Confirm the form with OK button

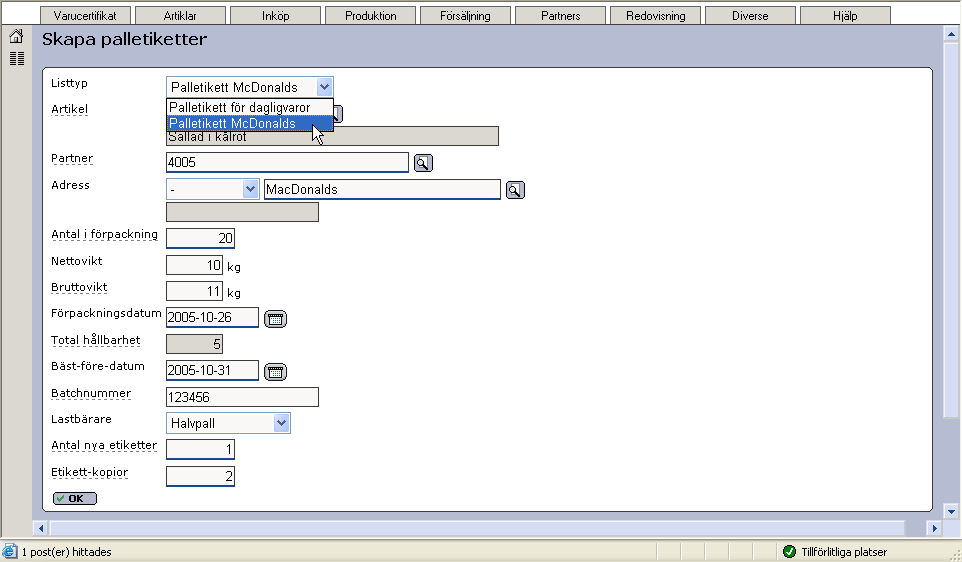75,498
